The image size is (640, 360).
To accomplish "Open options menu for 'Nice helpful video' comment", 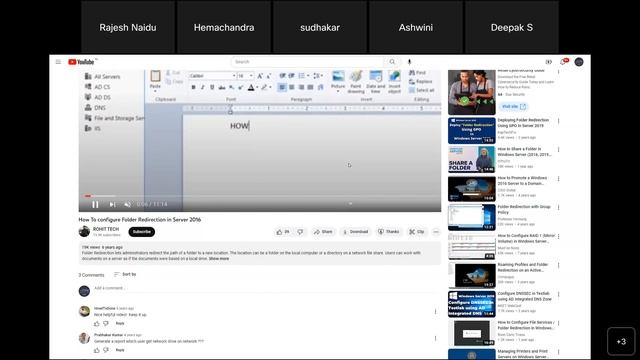I will 436,312.
